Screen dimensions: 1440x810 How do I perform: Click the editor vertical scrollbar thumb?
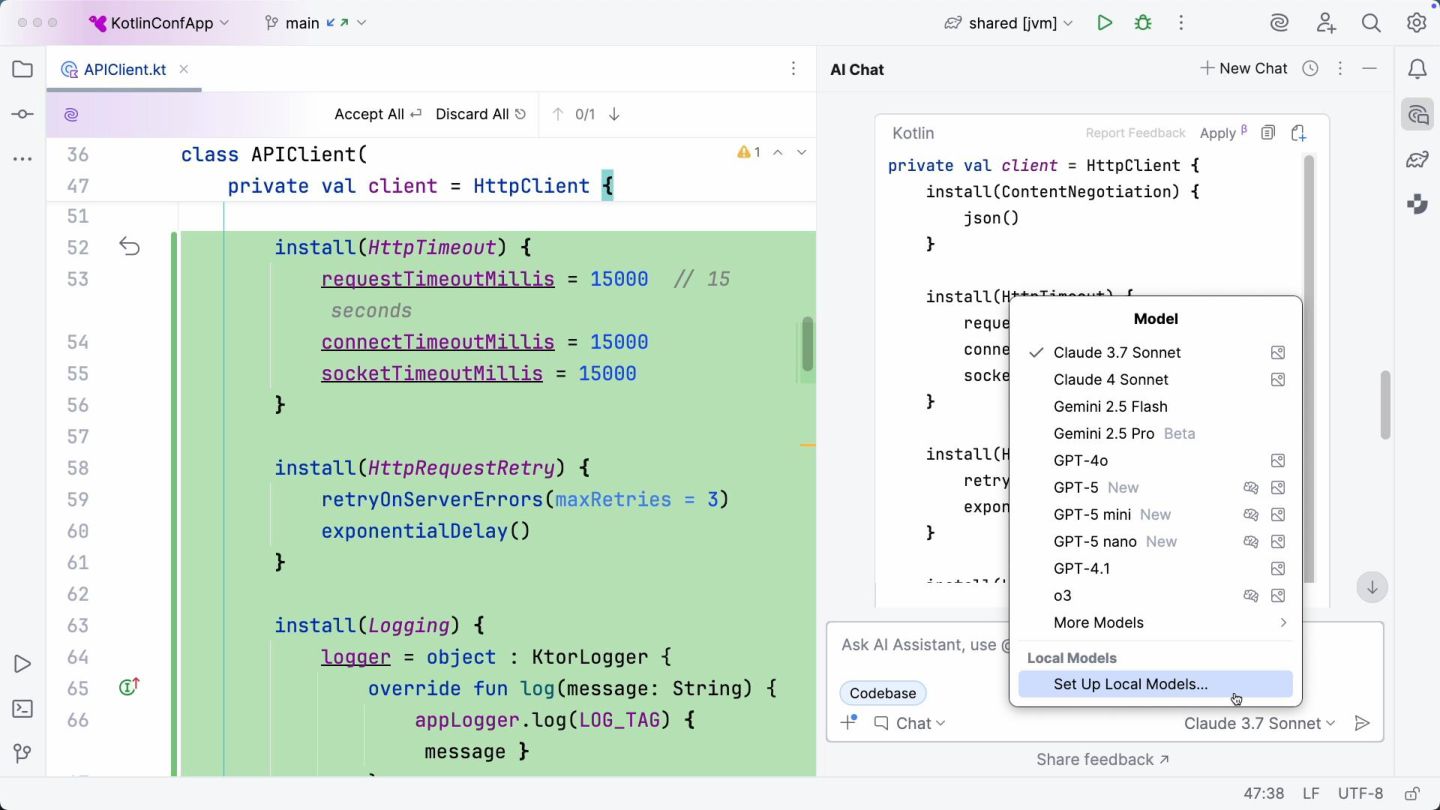pos(807,344)
